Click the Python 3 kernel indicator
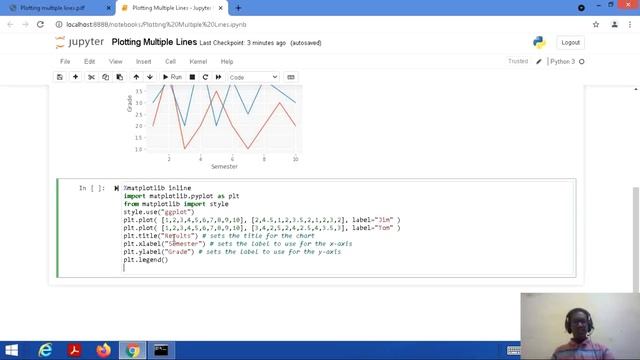This screenshot has height=360, width=640. click(x=562, y=62)
